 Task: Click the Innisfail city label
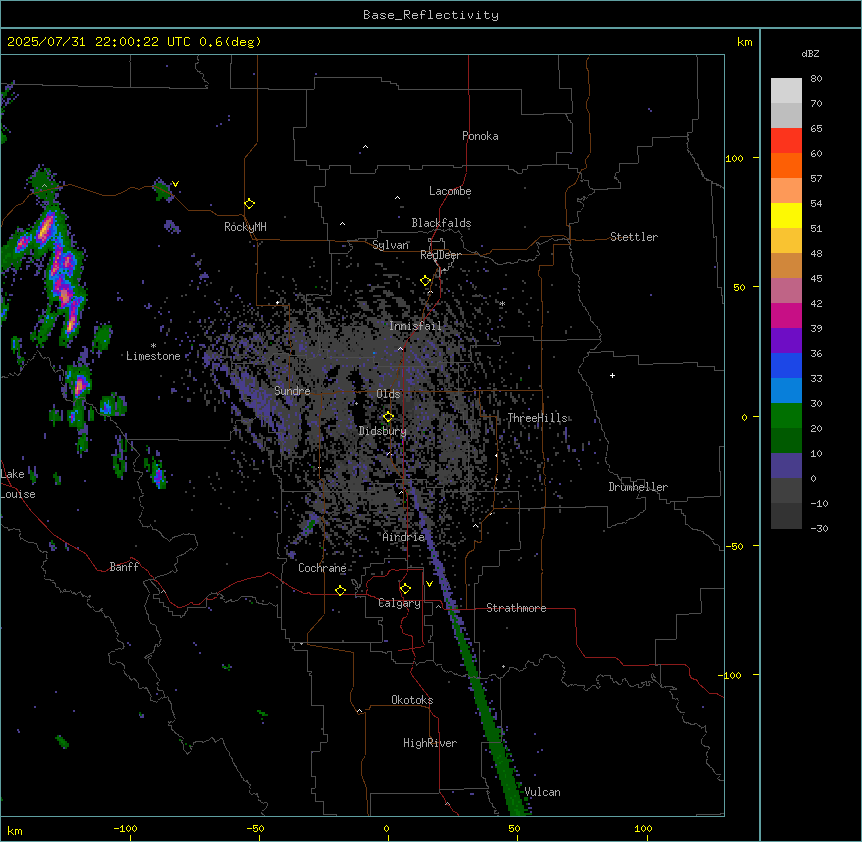click(x=415, y=326)
